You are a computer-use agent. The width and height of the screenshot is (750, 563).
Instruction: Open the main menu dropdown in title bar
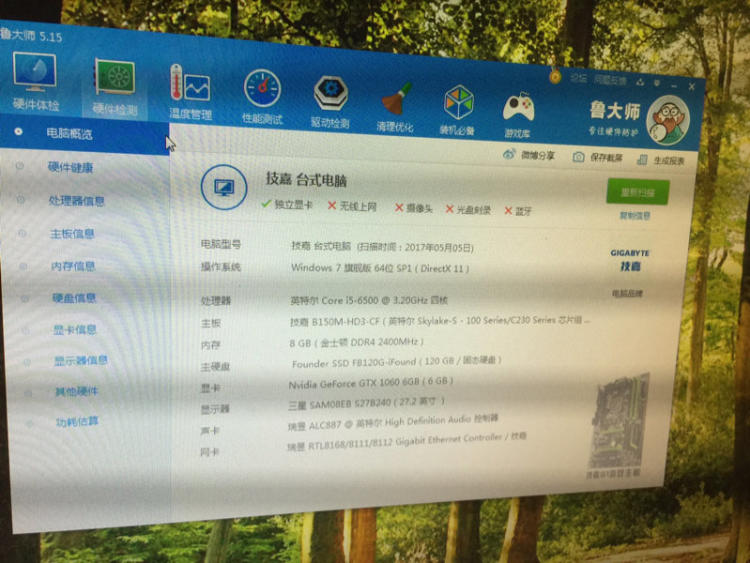tap(657, 83)
